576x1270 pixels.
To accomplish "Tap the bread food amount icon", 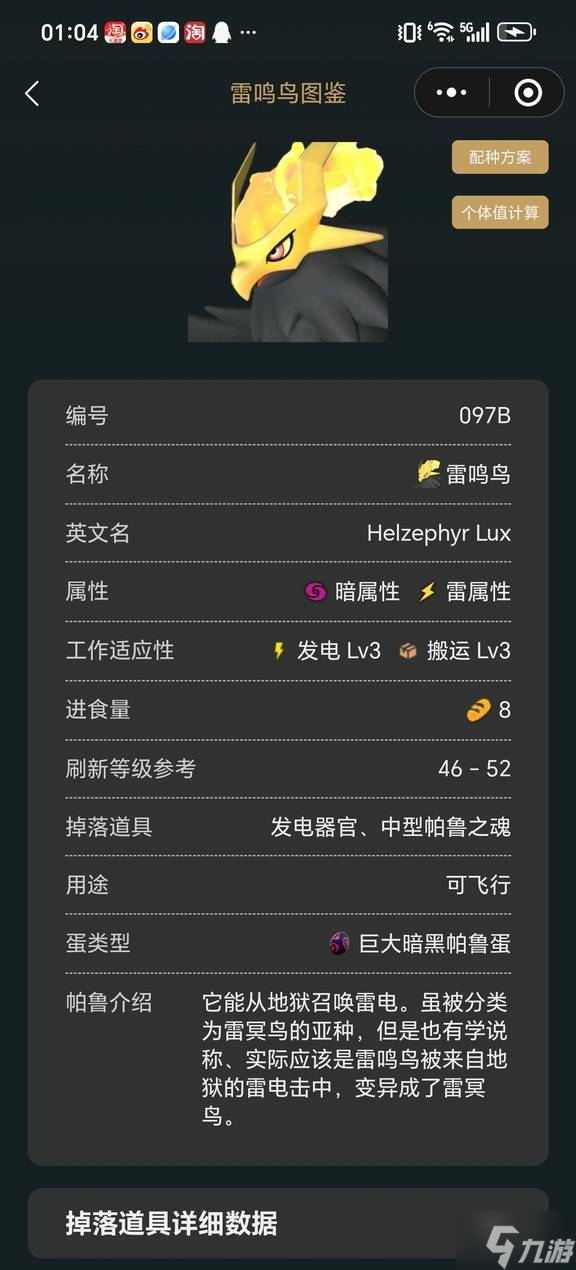I will point(478,710).
